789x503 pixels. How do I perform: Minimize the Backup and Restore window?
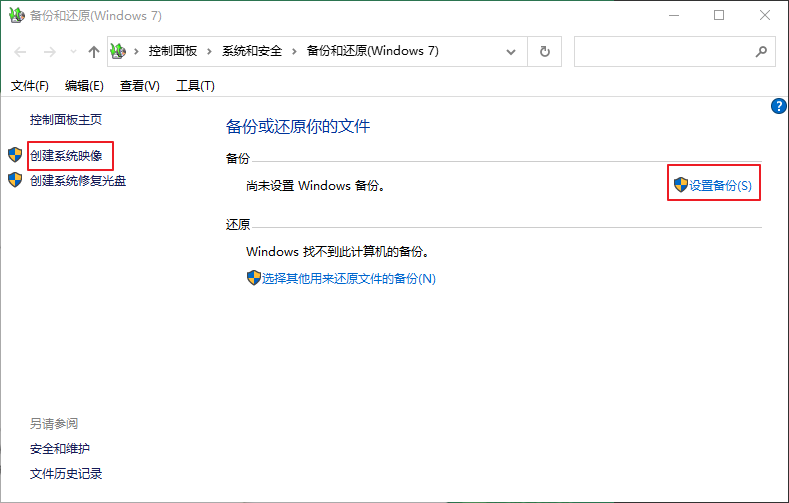tap(674, 16)
